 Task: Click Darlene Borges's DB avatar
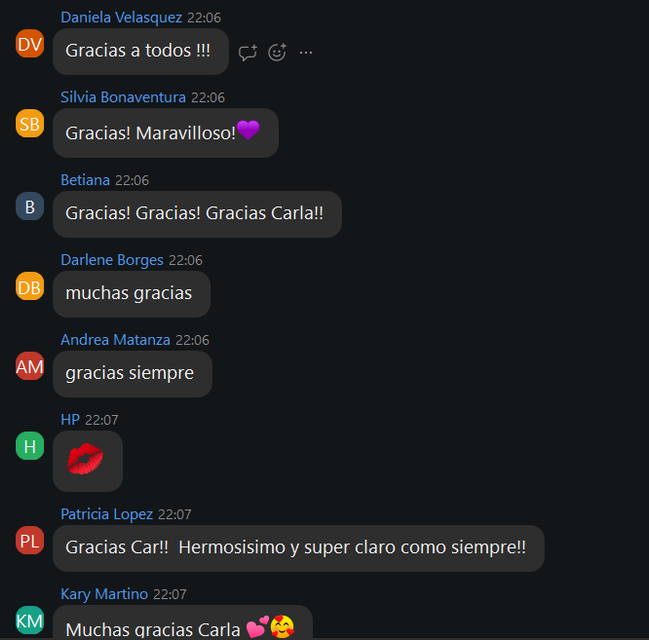pos(30,286)
